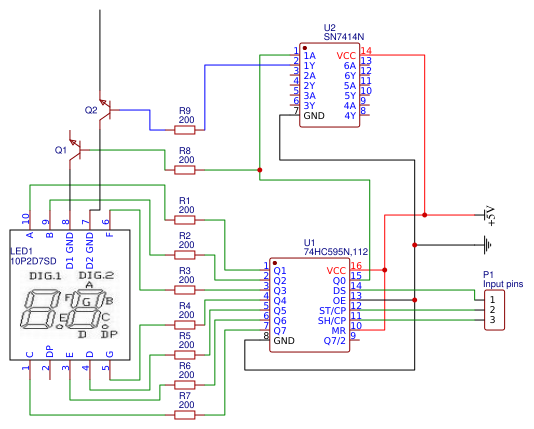Click the D2 GND pin label

point(89,251)
